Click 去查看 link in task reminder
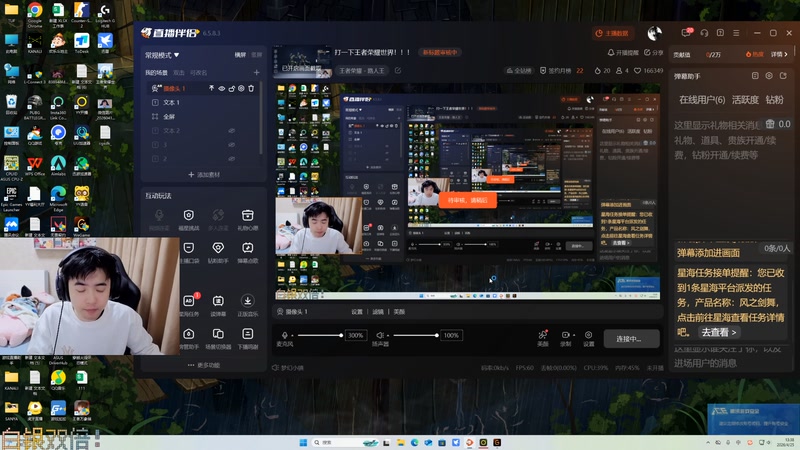Image resolution: width=800 pixels, height=450 pixels. (x=719, y=332)
